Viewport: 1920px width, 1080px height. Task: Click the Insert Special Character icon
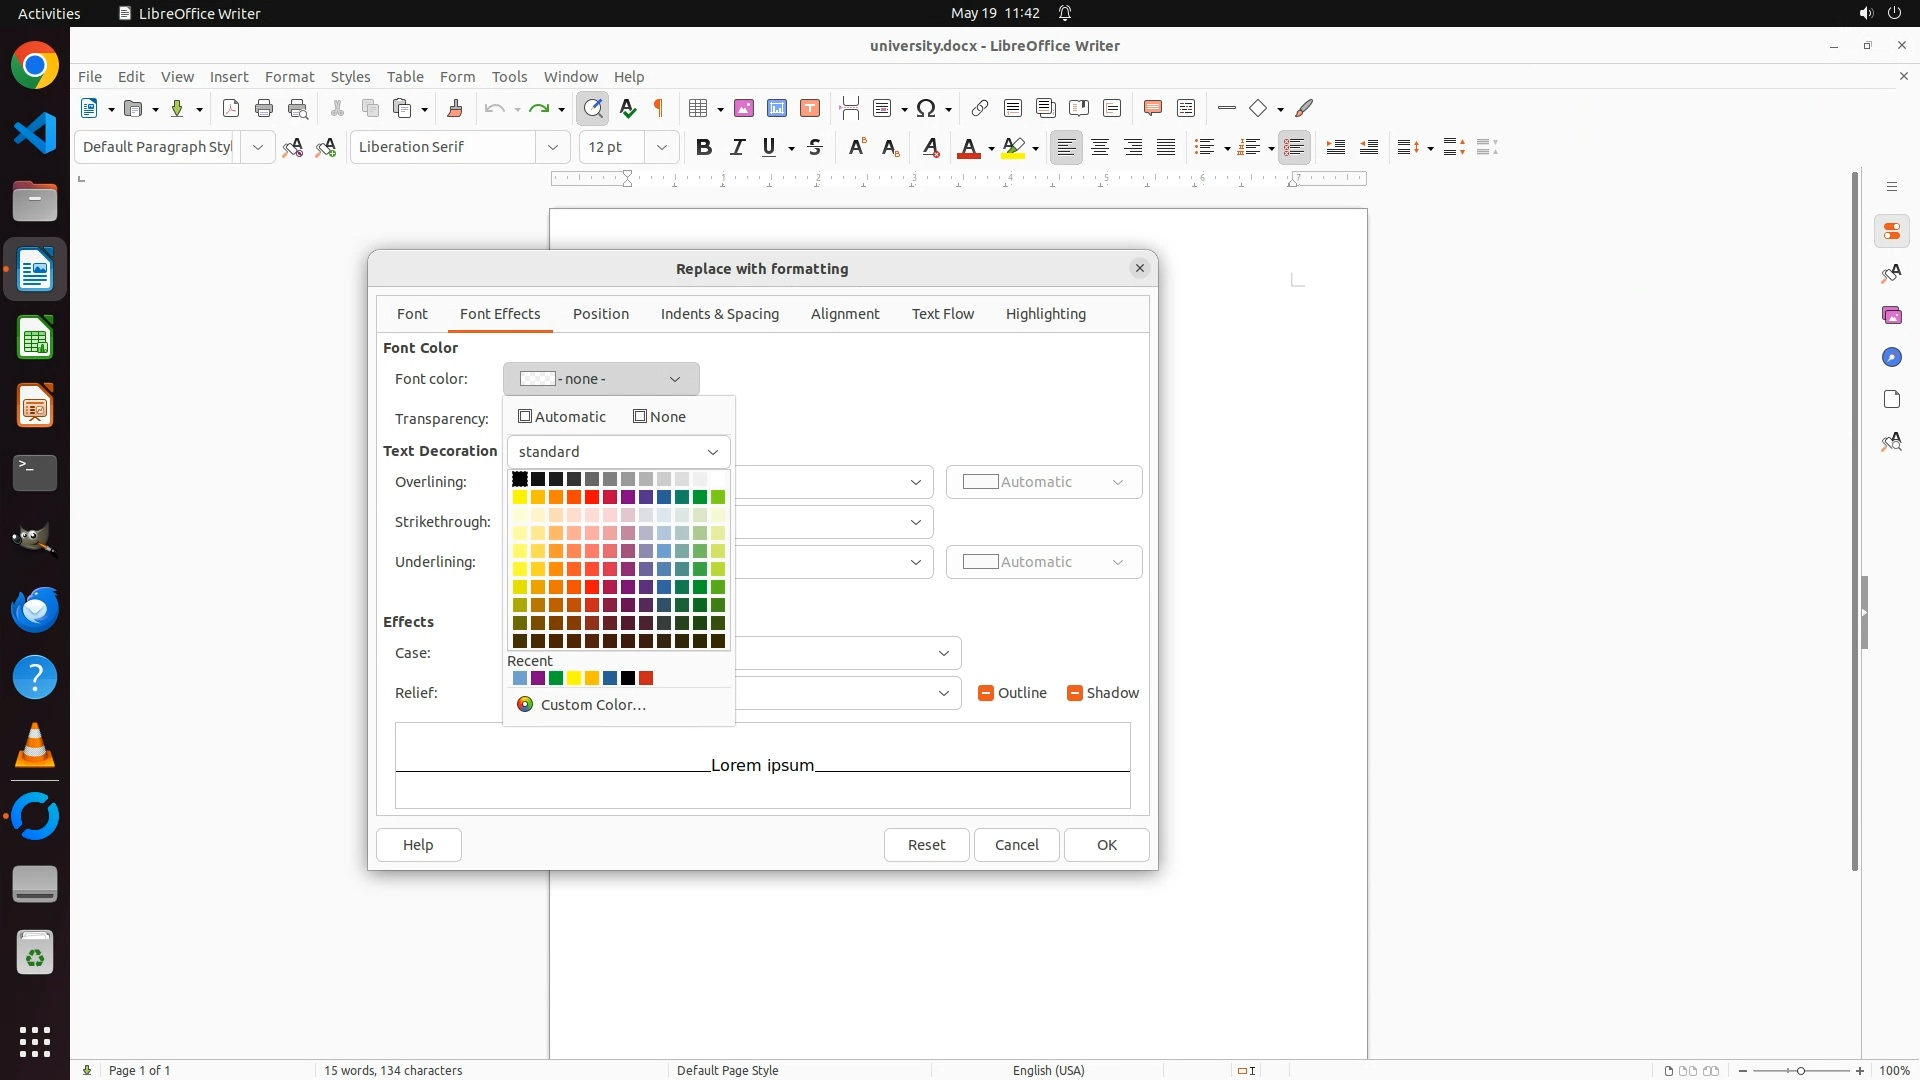(926, 108)
